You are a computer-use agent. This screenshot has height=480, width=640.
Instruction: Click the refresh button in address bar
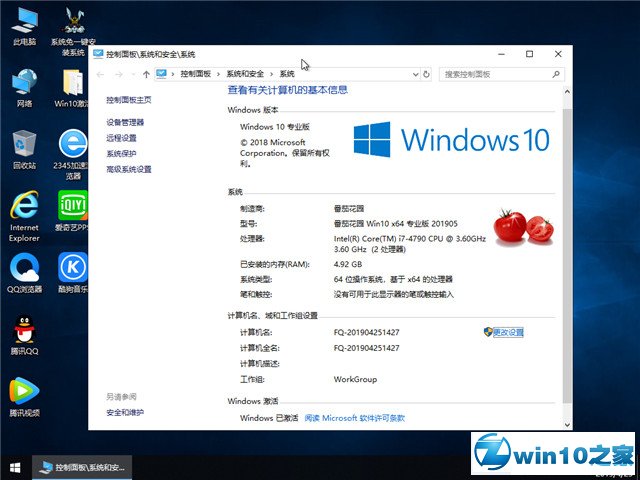[427, 74]
